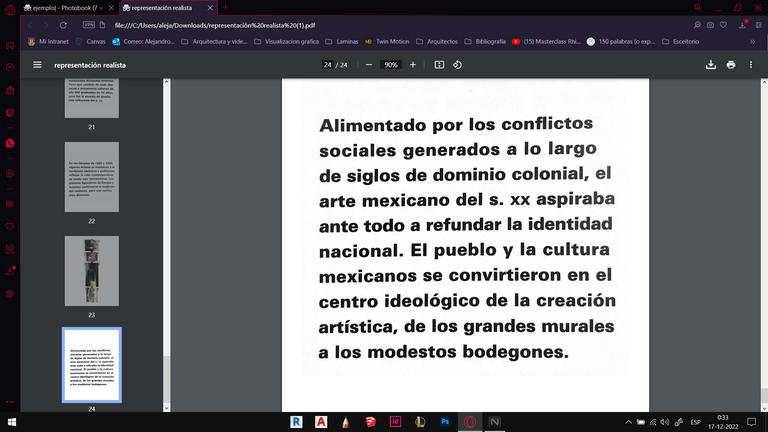Click the thumbnail panel scroll up arrow
The width and height of the screenshot is (768, 432).
pos(167,82)
